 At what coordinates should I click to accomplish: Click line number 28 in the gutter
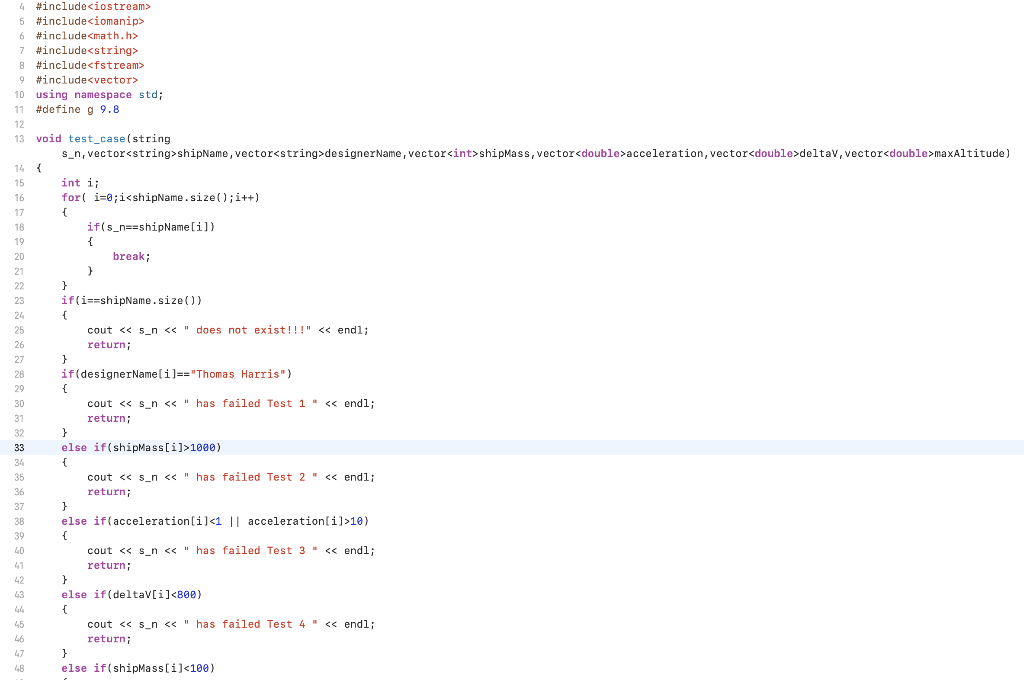pos(19,374)
